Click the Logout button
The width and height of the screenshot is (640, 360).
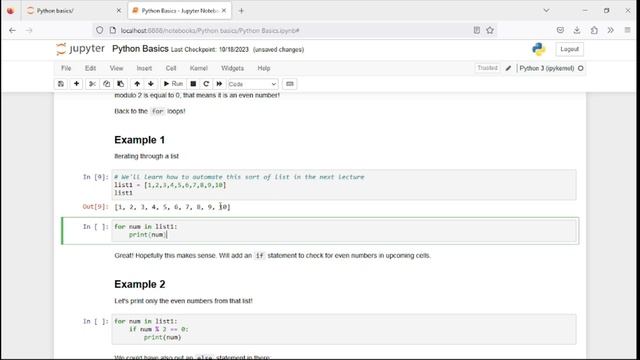click(569, 49)
